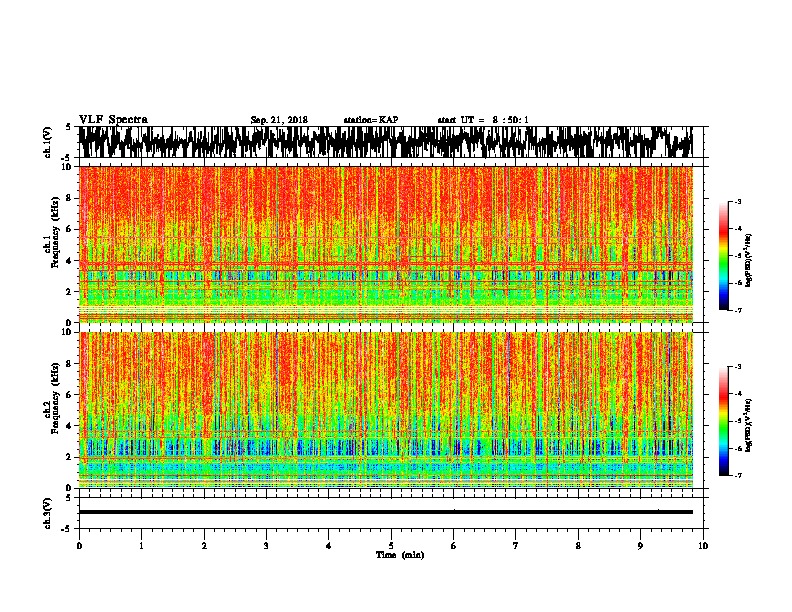The height and width of the screenshot is (612, 792).
Task: Click the time axis tick label "6"
Action: [454, 546]
